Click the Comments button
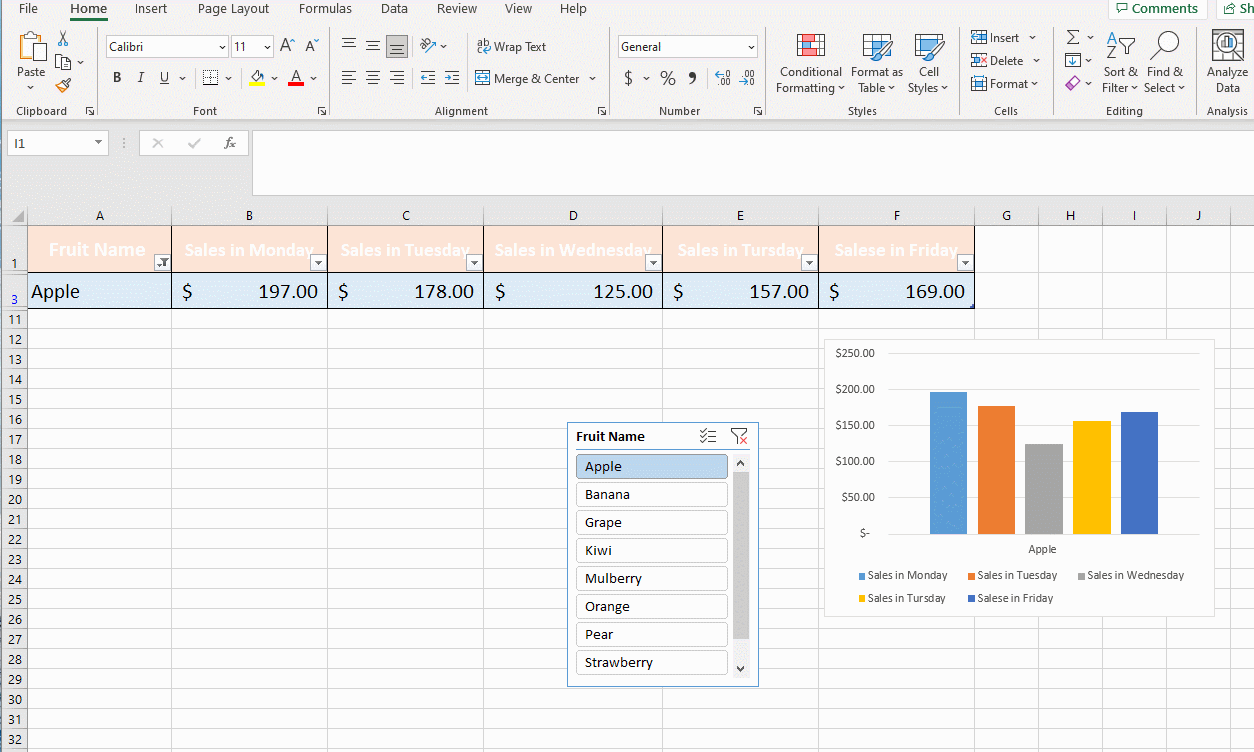The width and height of the screenshot is (1254, 752). tap(1157, 8)
